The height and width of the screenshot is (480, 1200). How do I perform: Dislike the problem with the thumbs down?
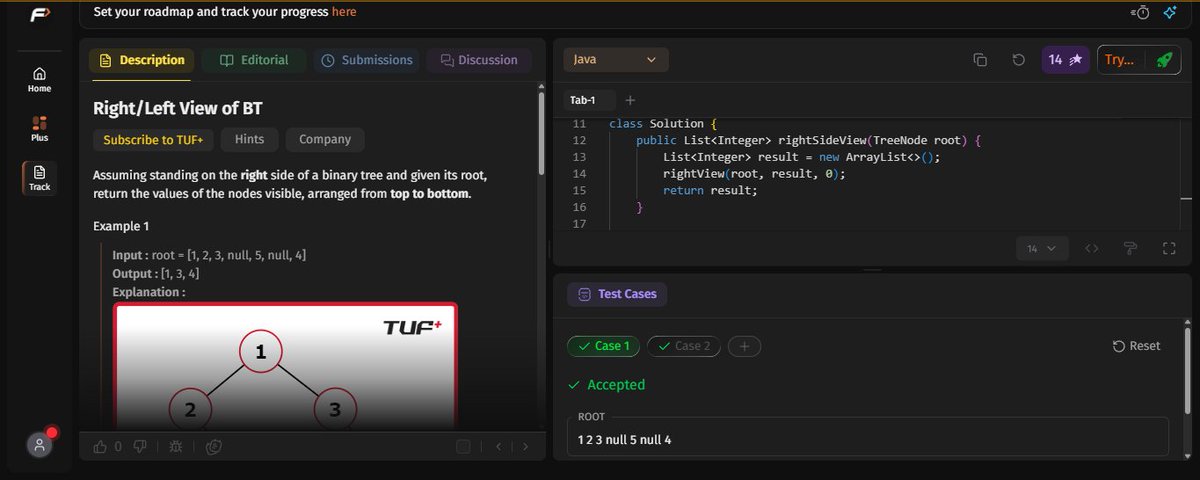point(140,447)
